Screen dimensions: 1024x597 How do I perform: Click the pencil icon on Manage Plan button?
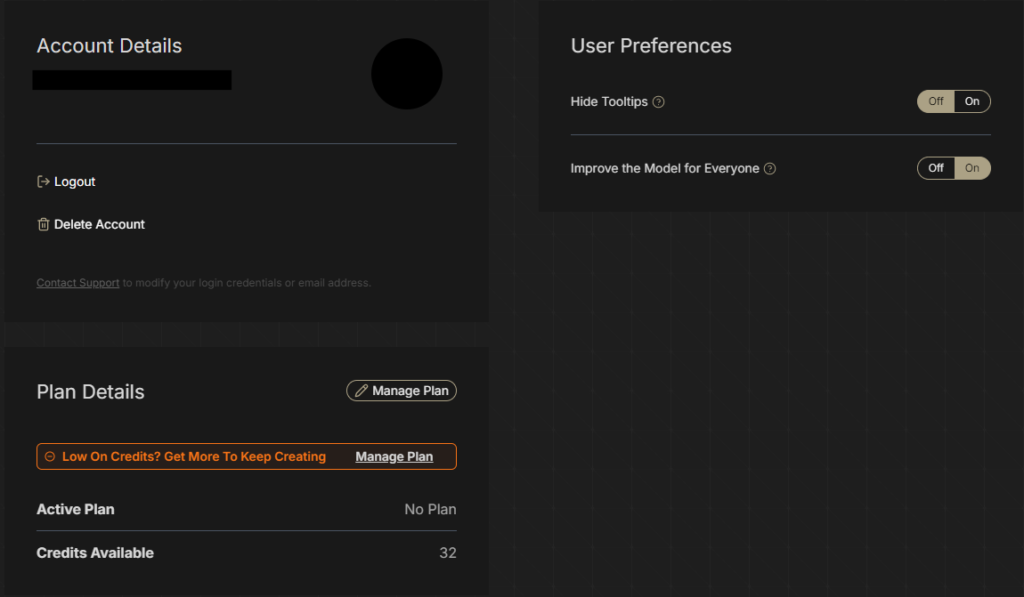(x=362, y=391)
